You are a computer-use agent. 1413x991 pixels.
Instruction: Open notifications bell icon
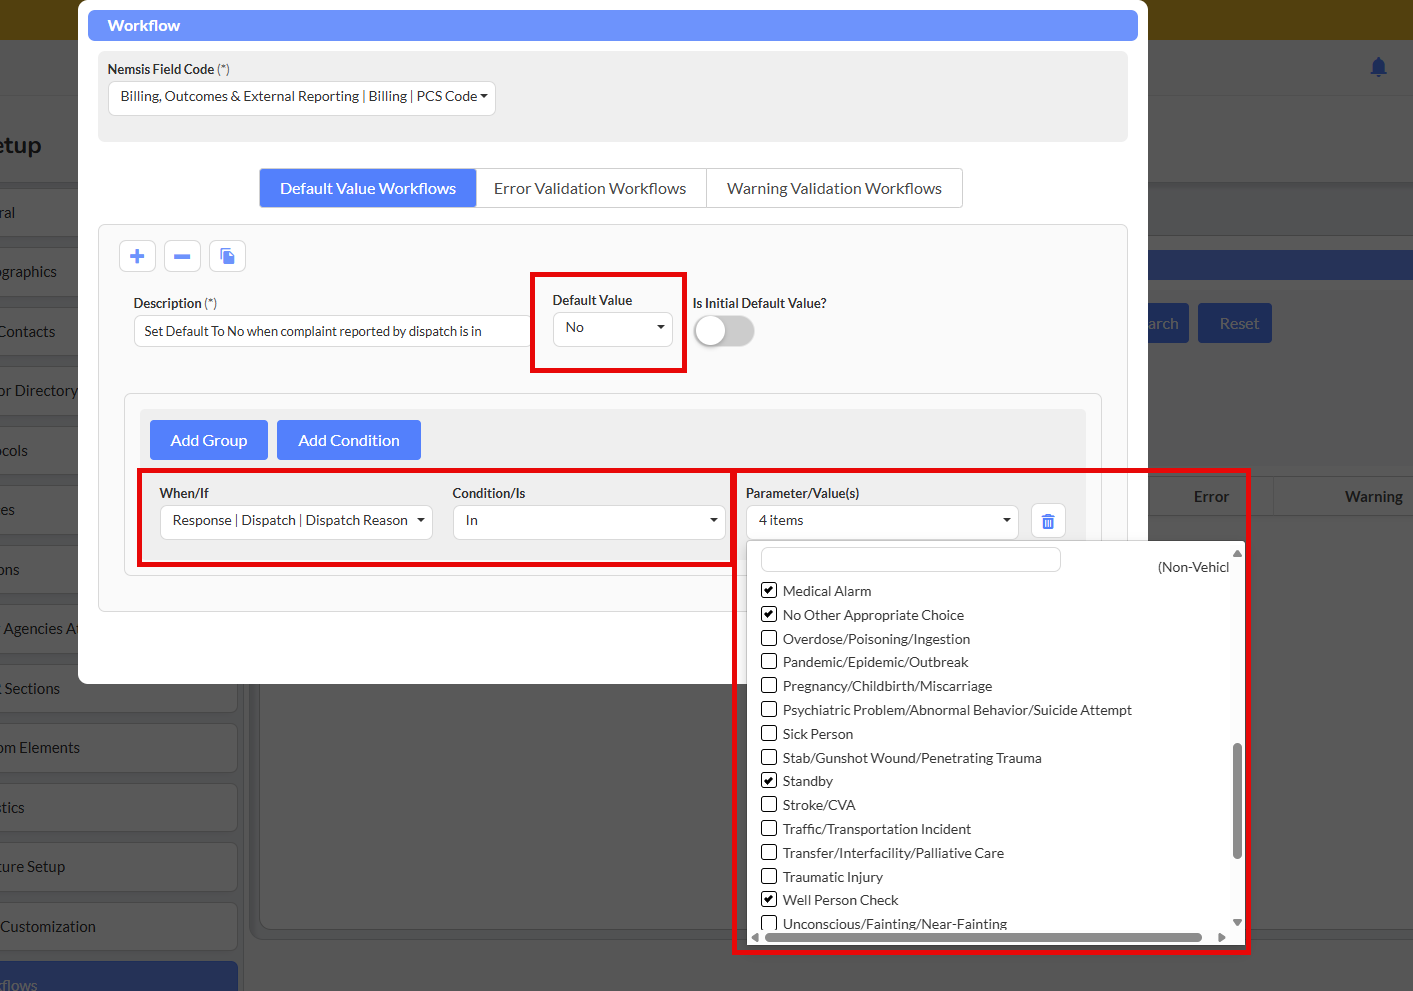(1378, 67)
